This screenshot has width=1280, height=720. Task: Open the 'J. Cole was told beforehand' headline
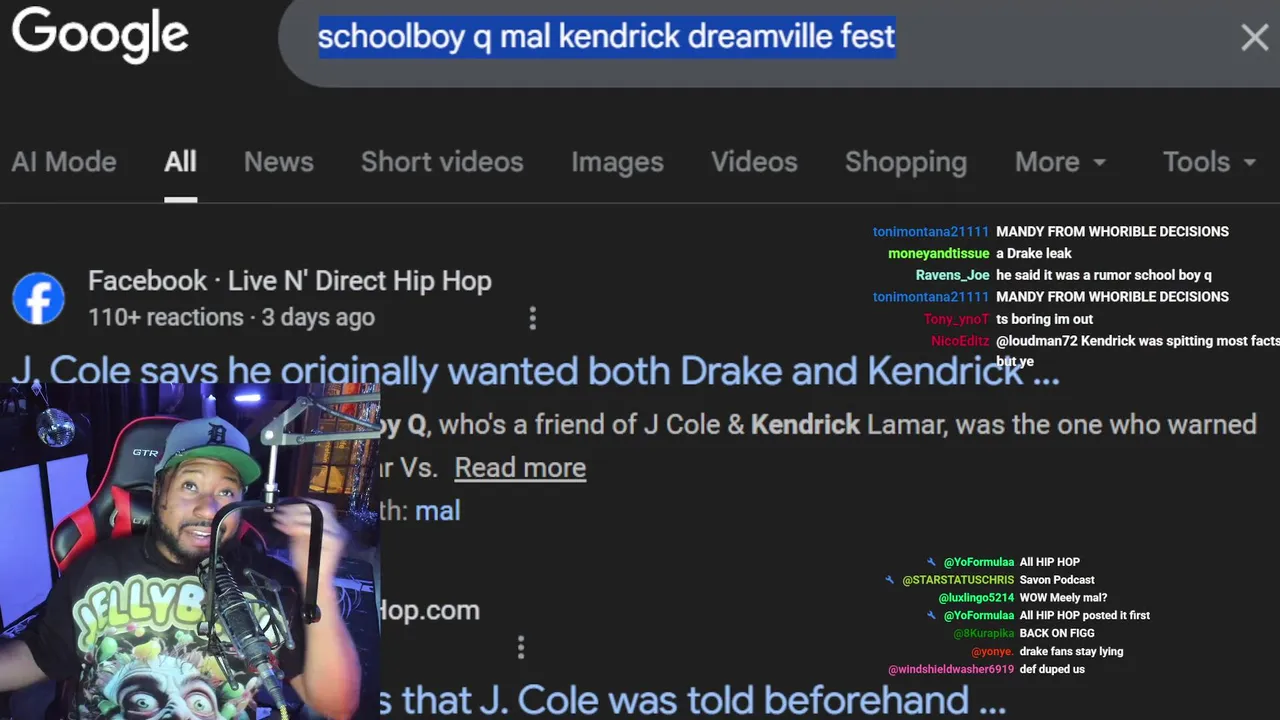pyautogui.click(x=692, y=701)
